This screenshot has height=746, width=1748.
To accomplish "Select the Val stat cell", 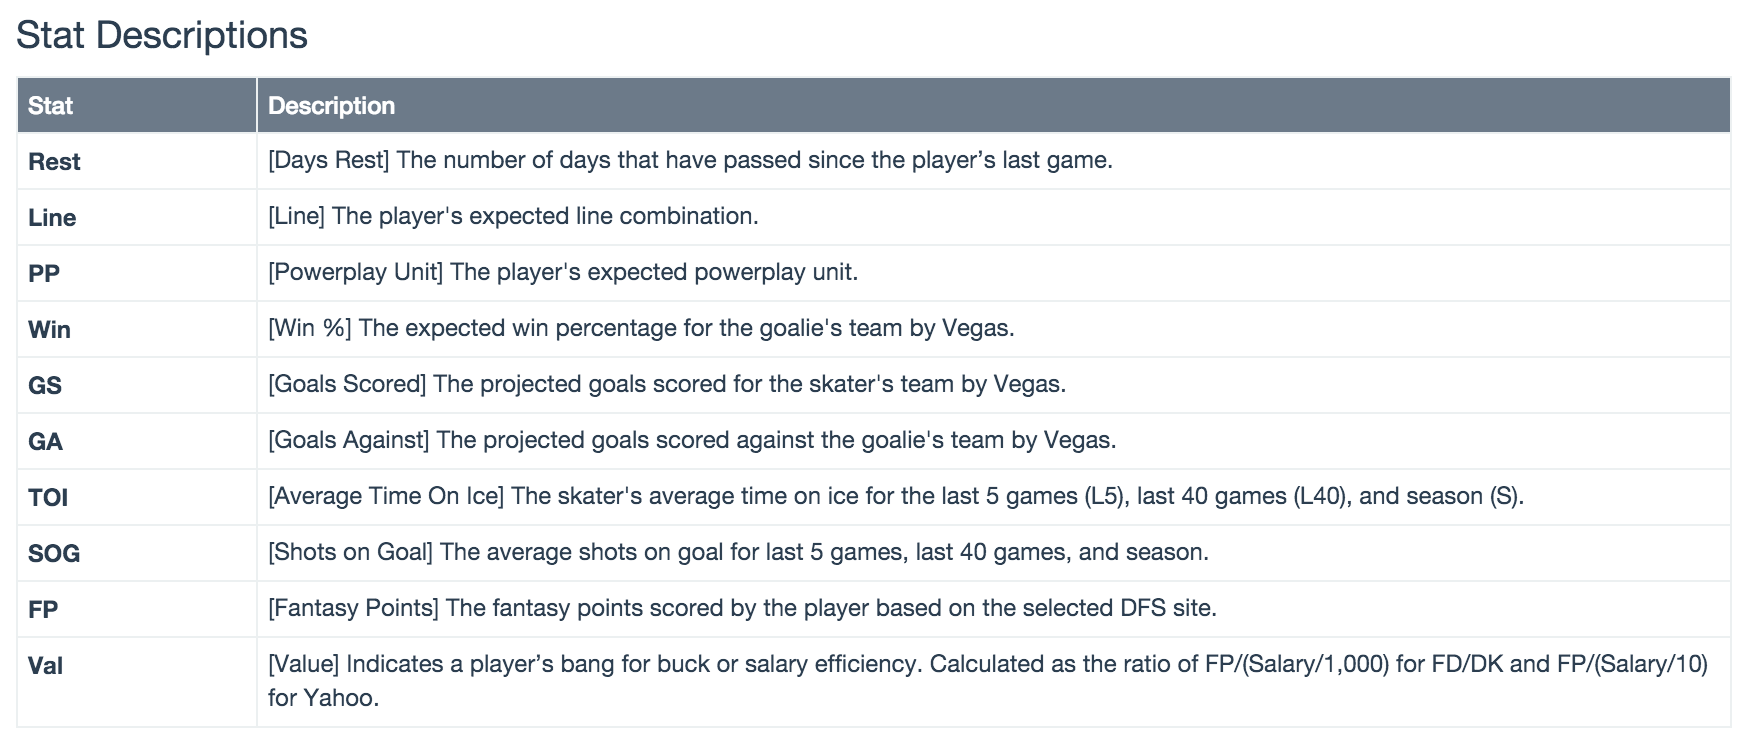I will tap(45, 666).
